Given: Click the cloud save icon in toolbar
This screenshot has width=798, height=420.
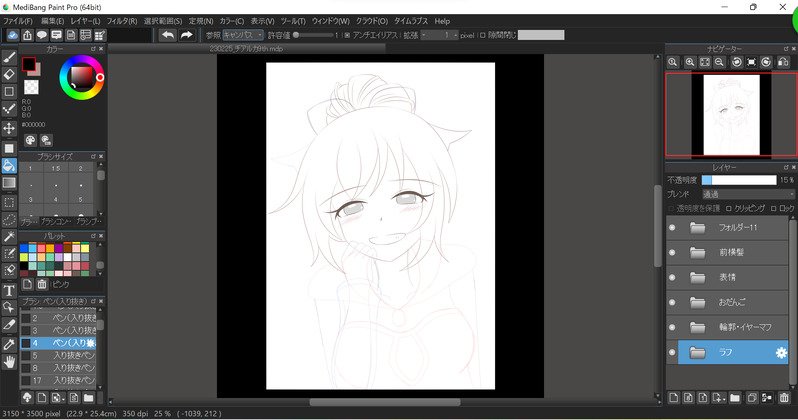Looking at the screenshot, I should click(12, 35).
